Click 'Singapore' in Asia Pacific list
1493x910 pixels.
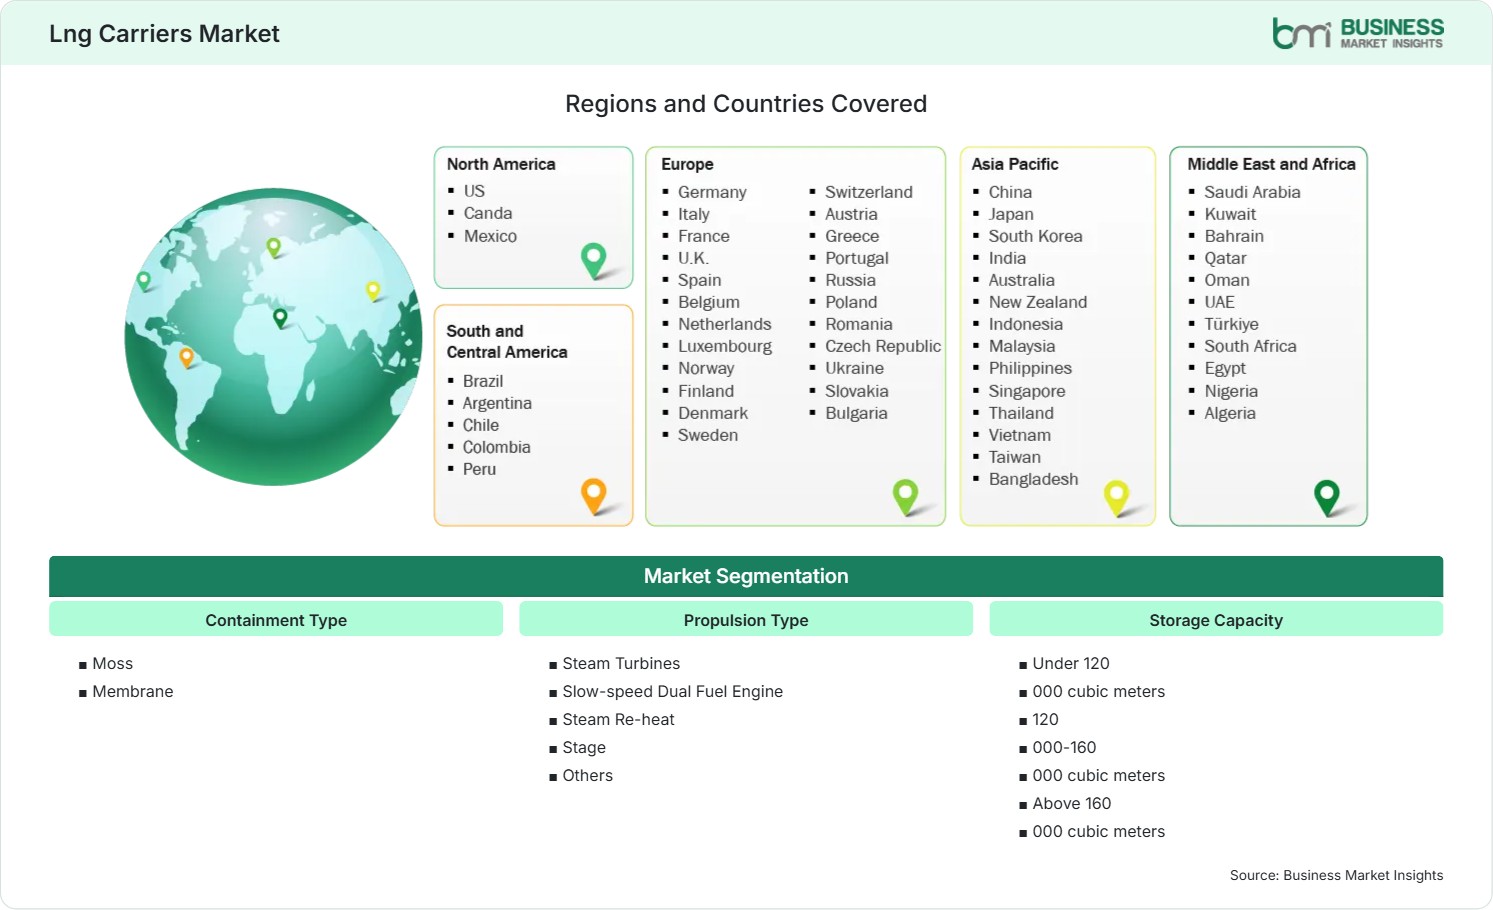(1027, 391)
